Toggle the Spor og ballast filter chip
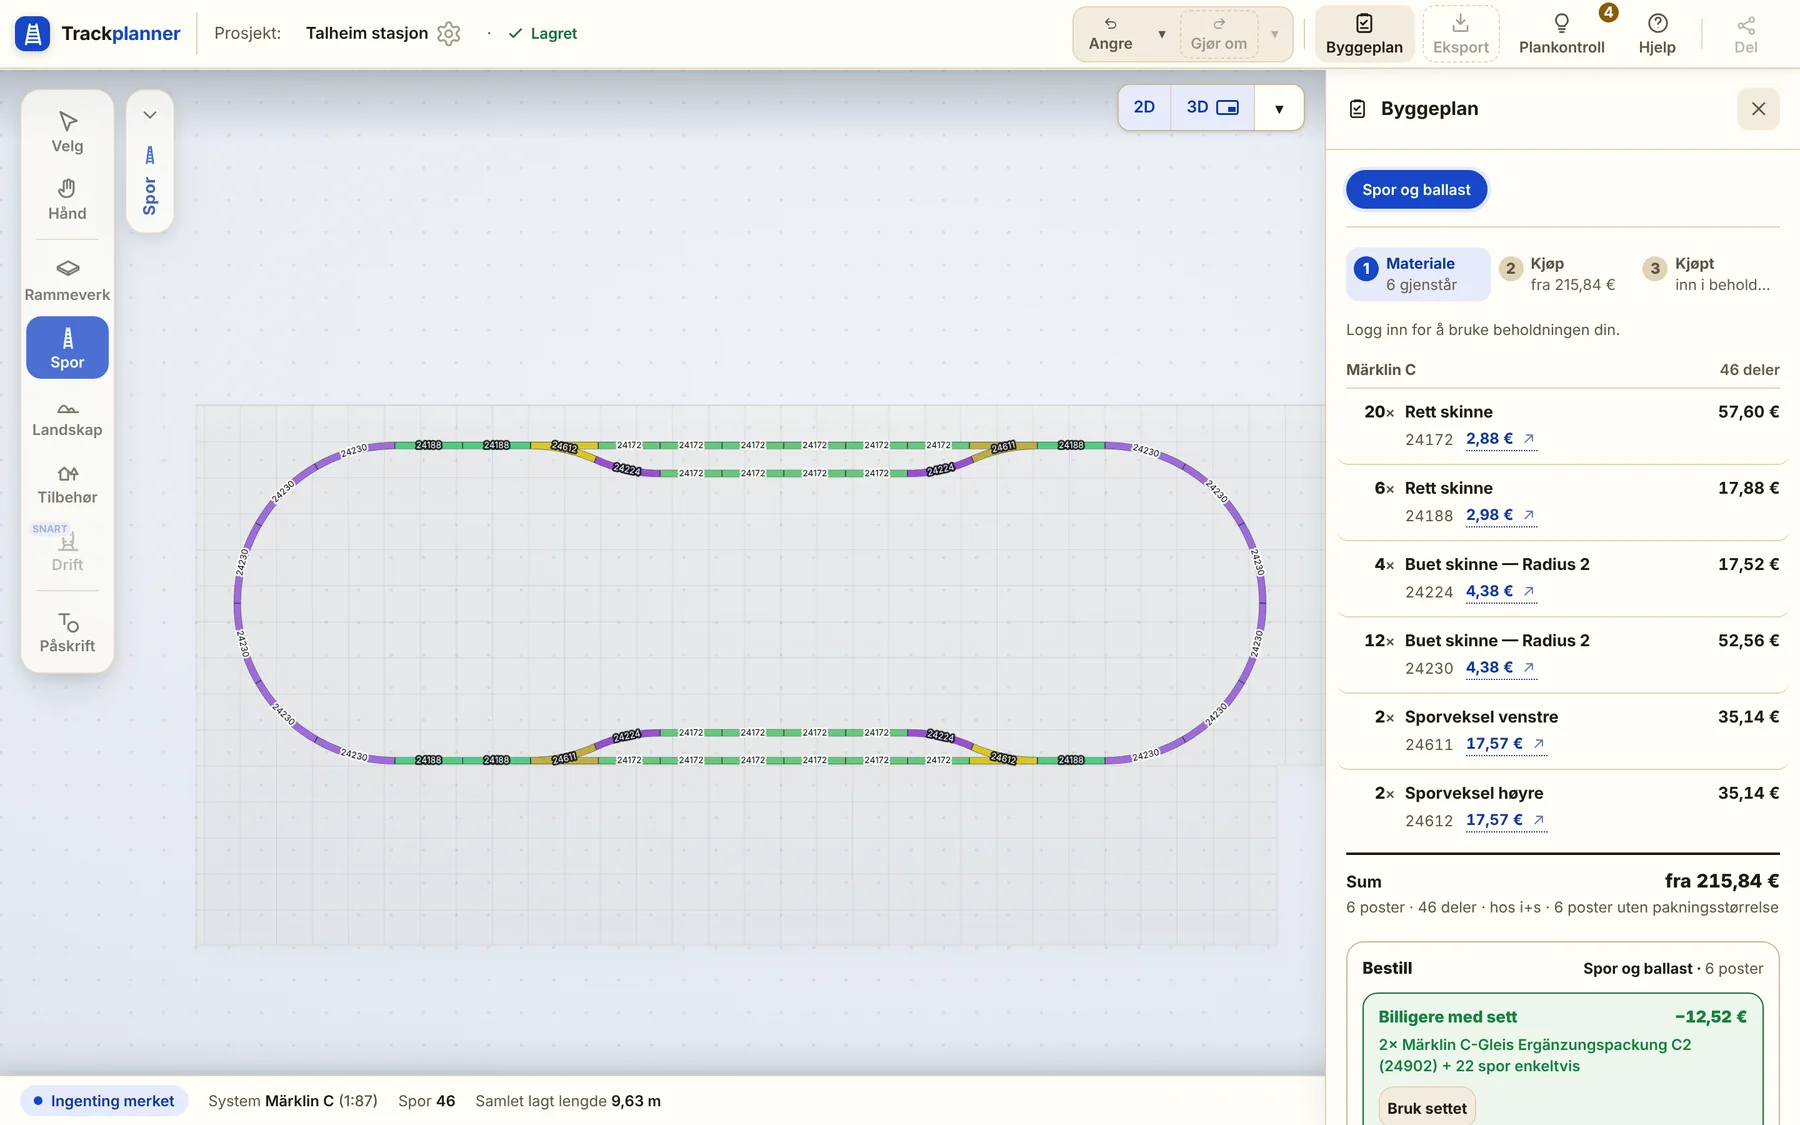The image size is (1800, 1125). [x=1416, y=189]
